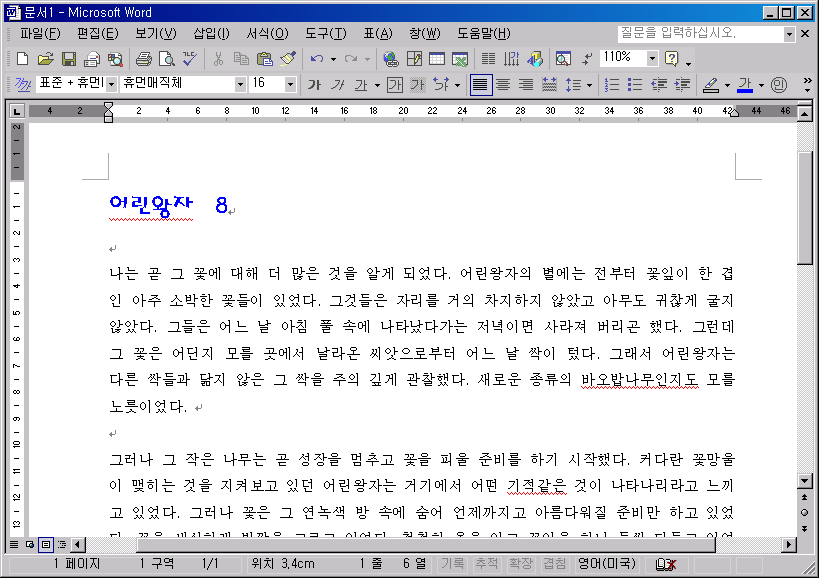Click 영어(미국) language in the status bar
This screenshot has height=578, width=819.
point(605,564)
